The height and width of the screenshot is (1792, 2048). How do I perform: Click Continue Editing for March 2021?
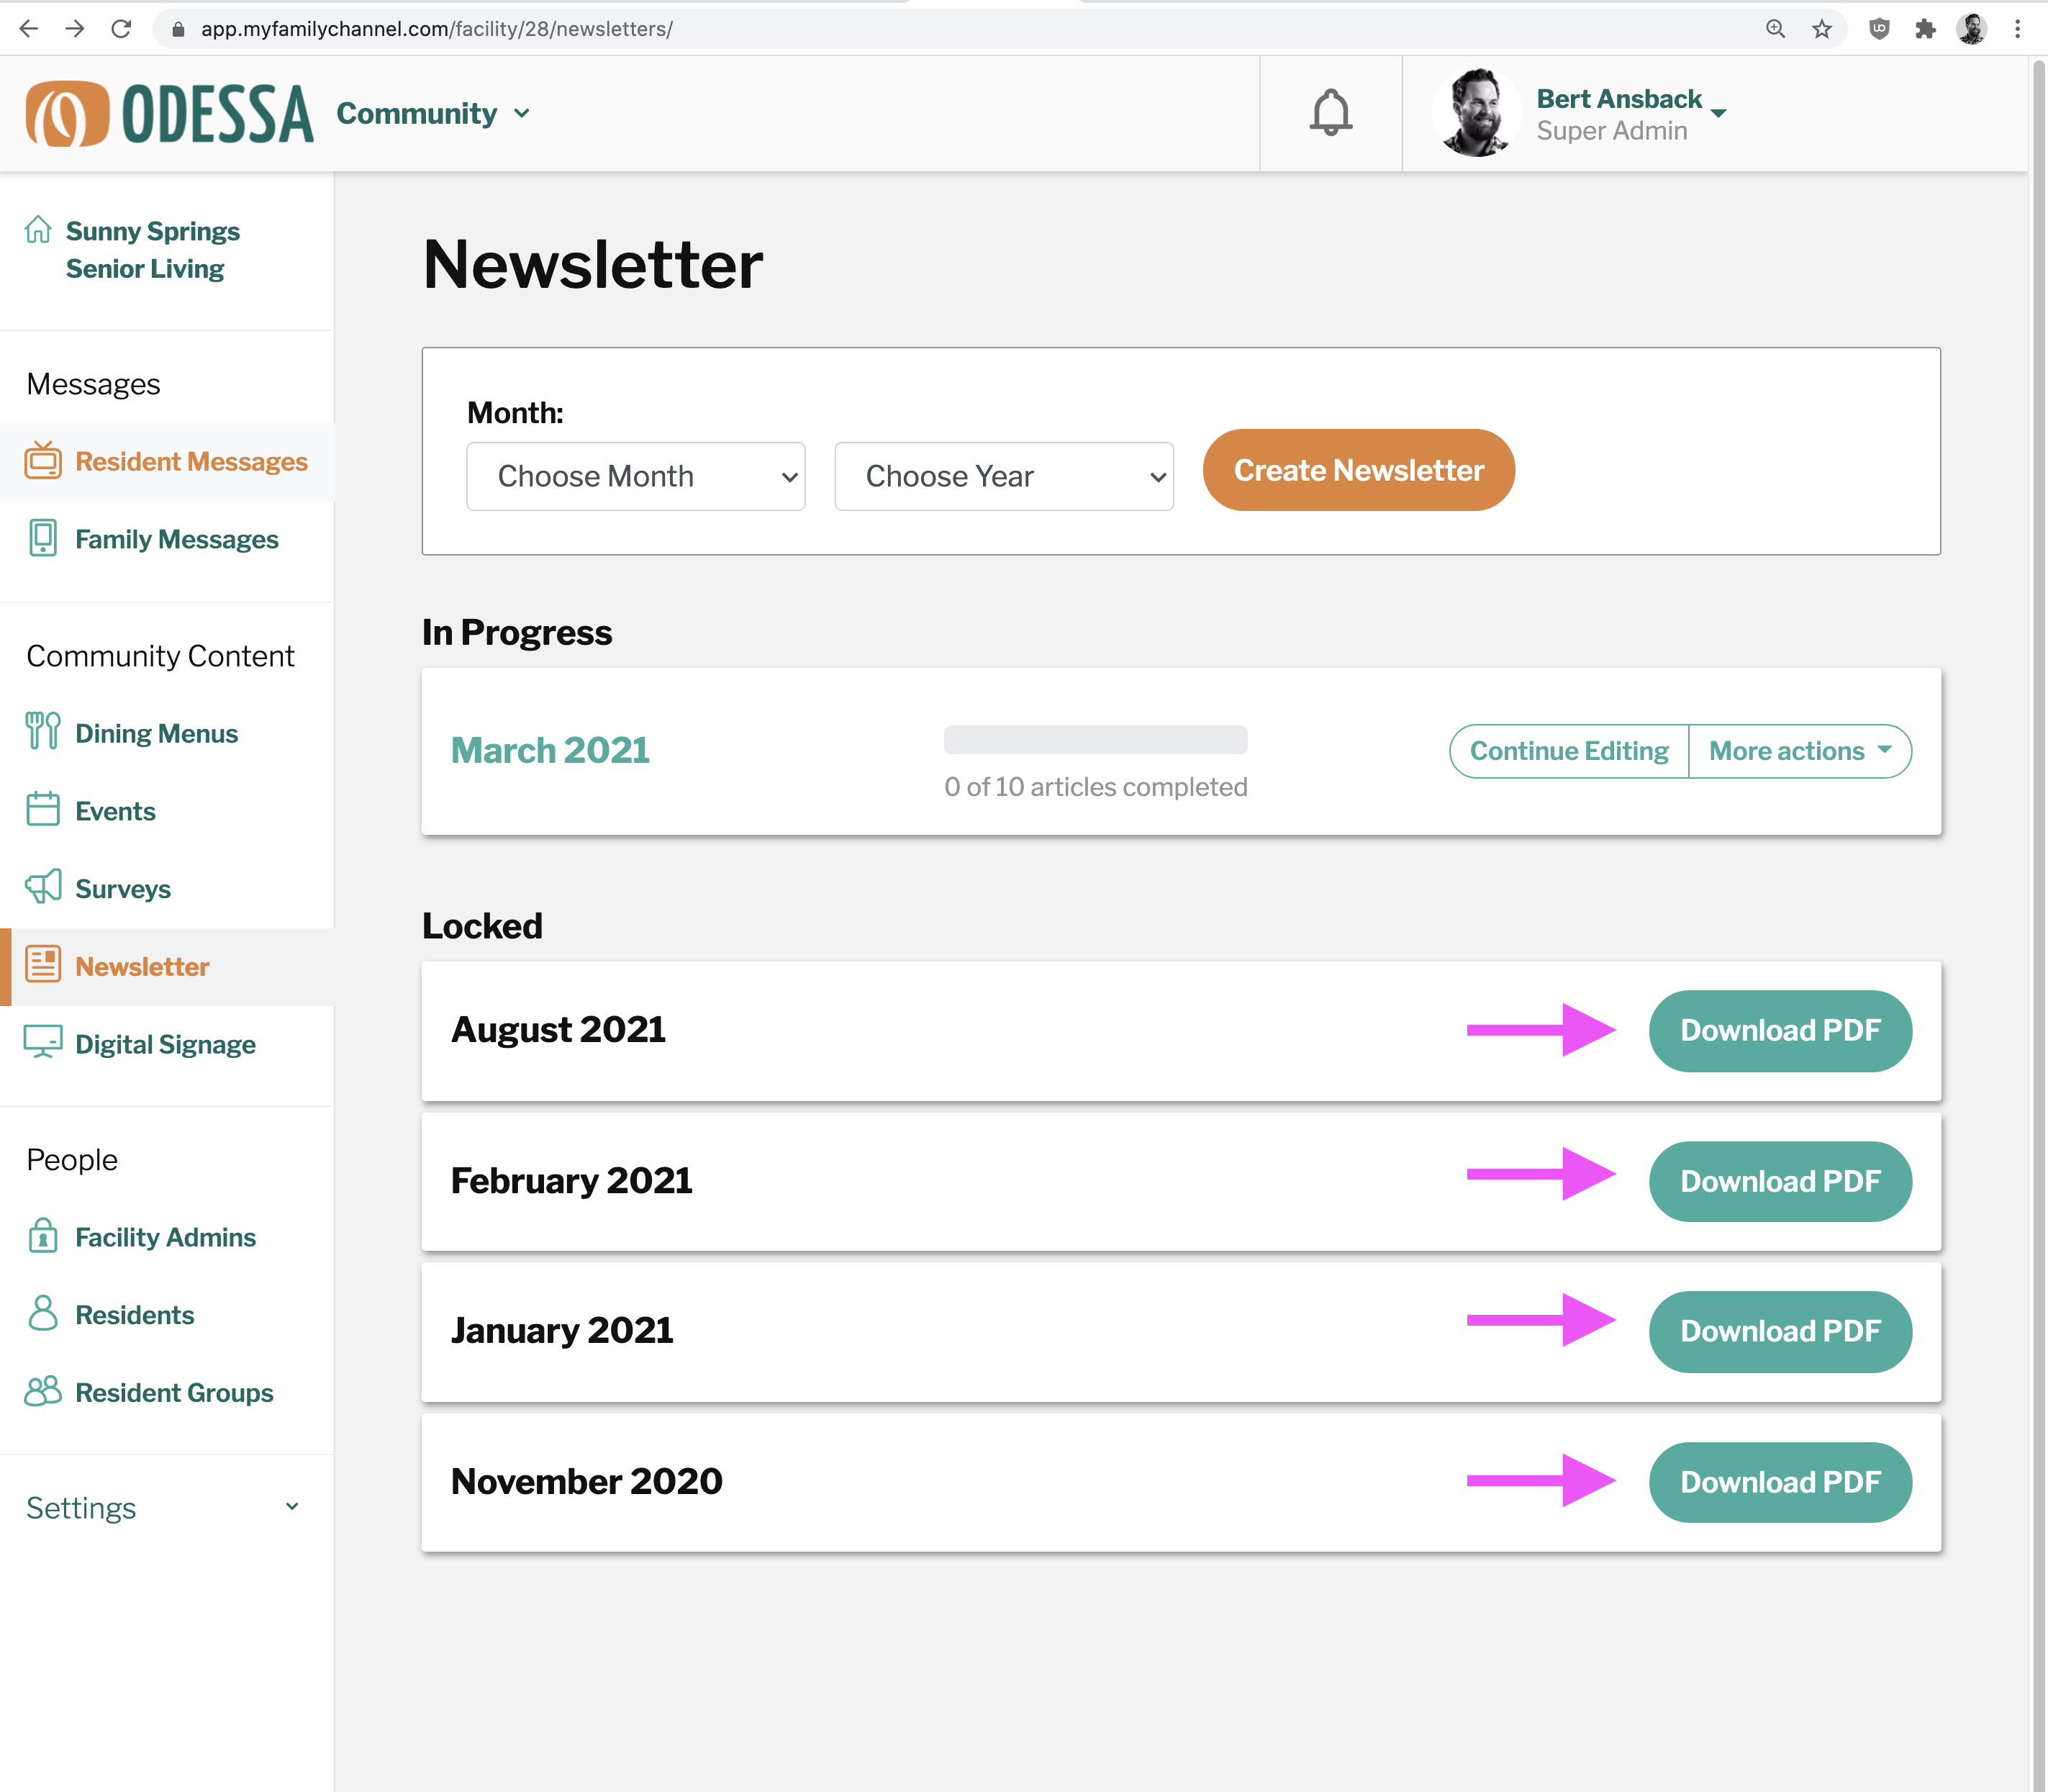[x=1569, y=751]
